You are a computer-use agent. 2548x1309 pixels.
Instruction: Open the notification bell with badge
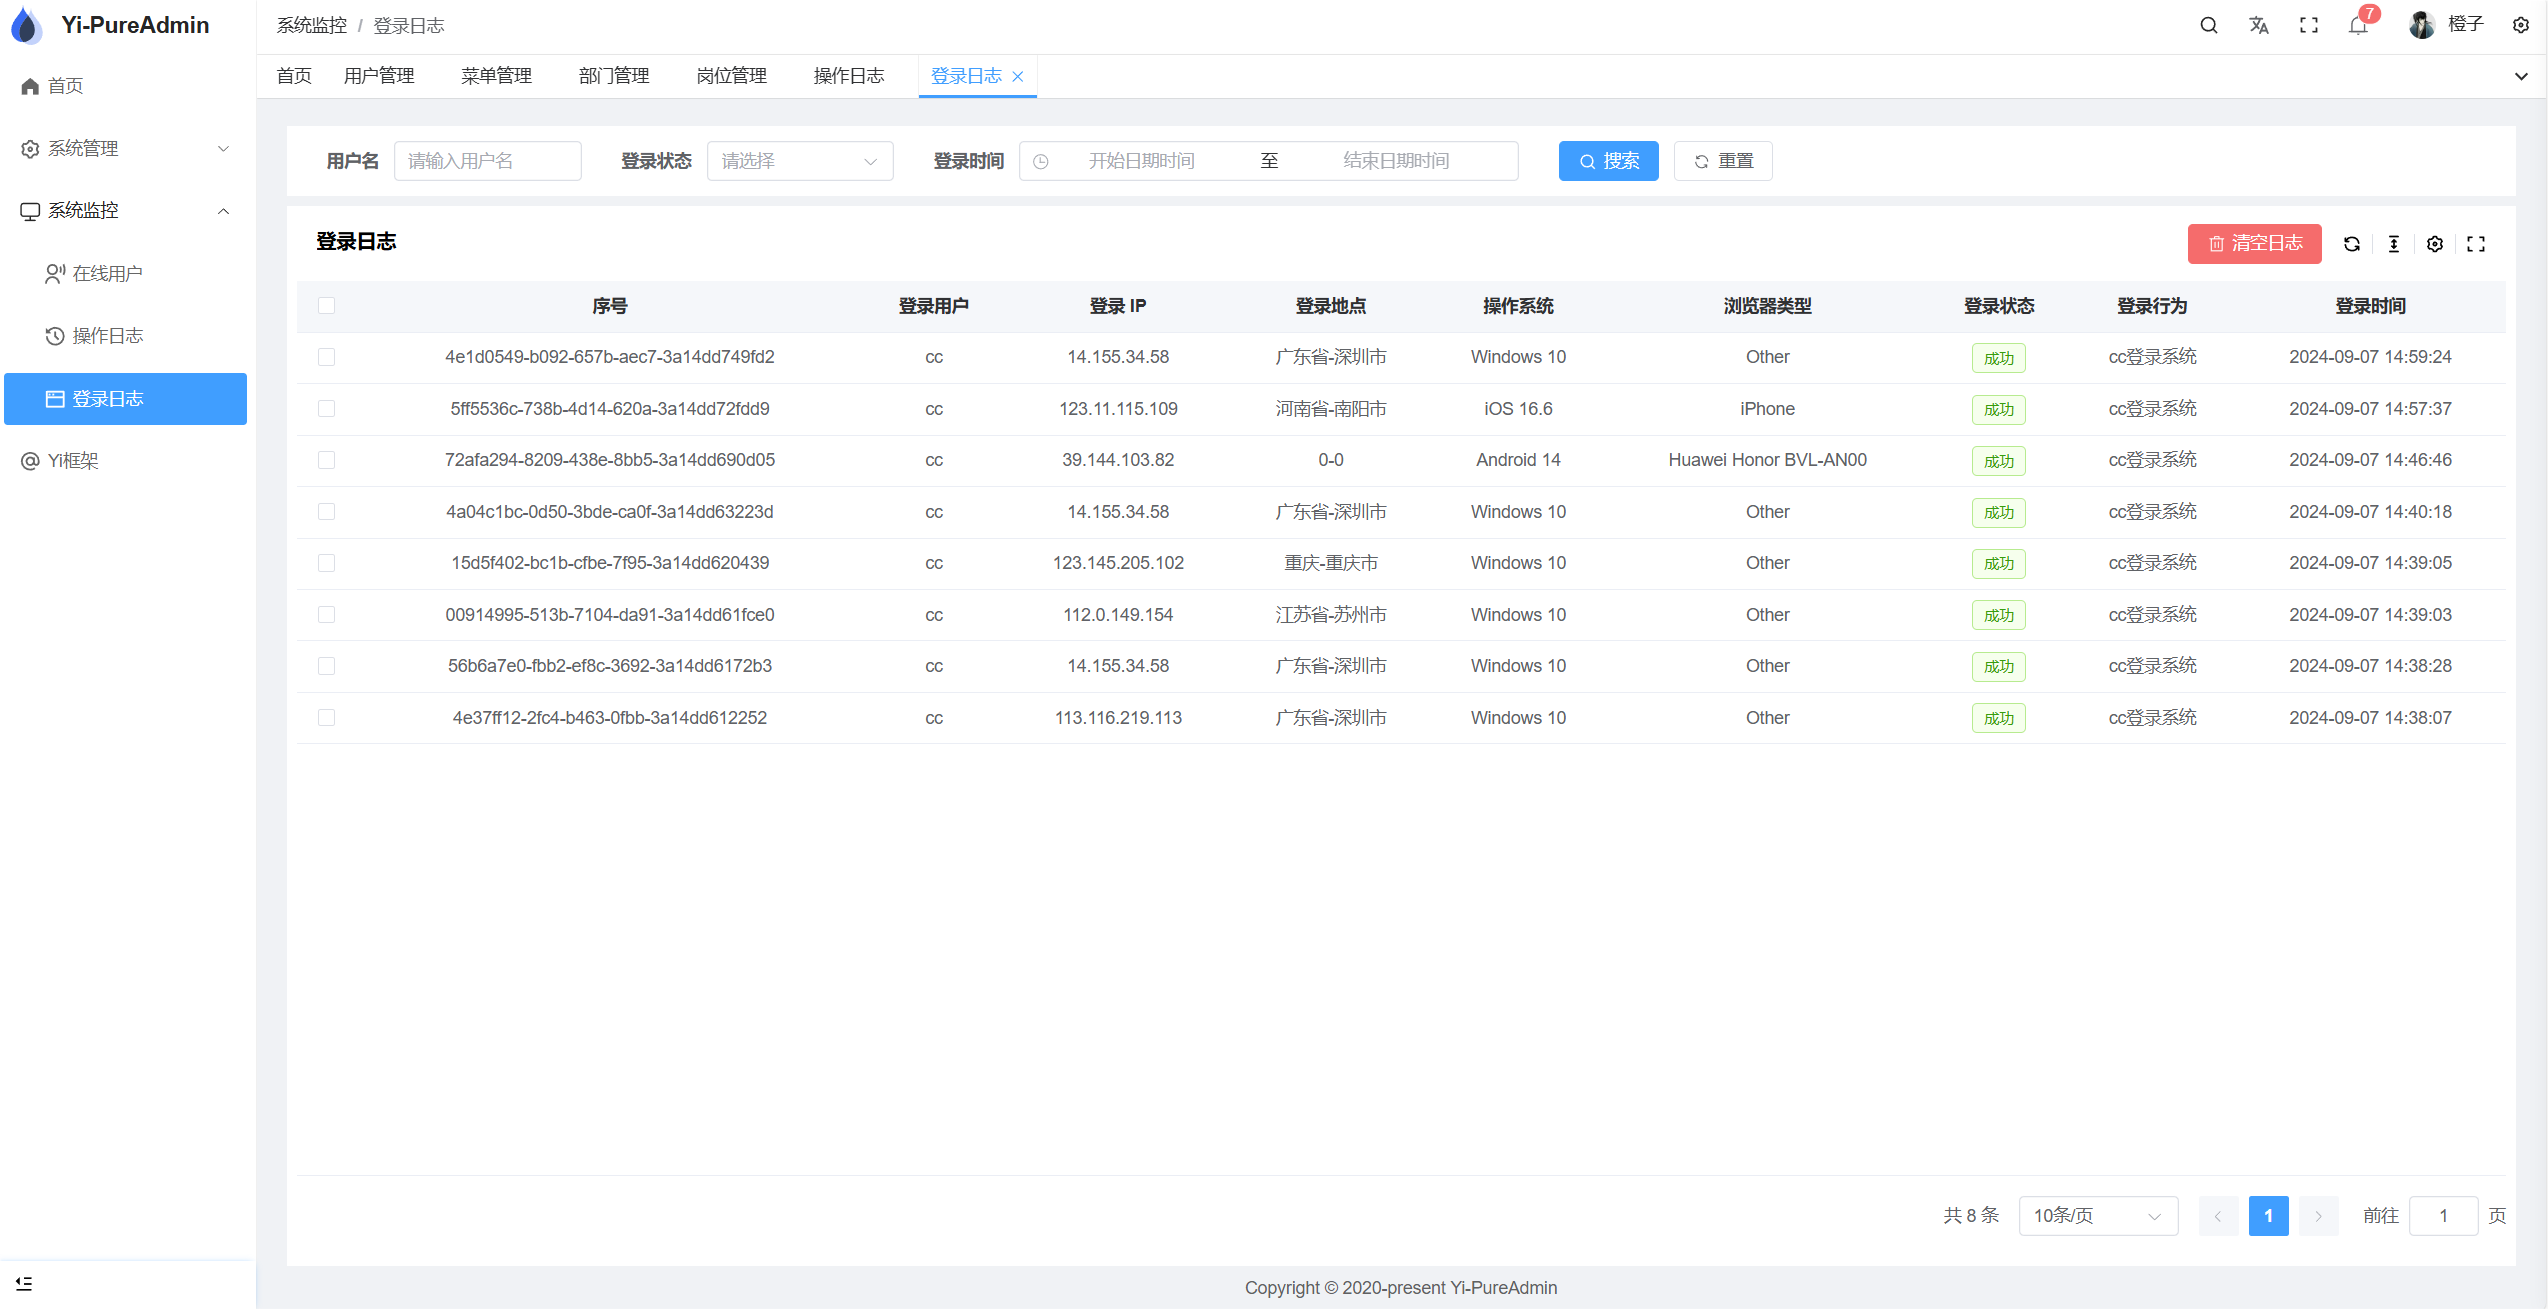(2359, 26)
